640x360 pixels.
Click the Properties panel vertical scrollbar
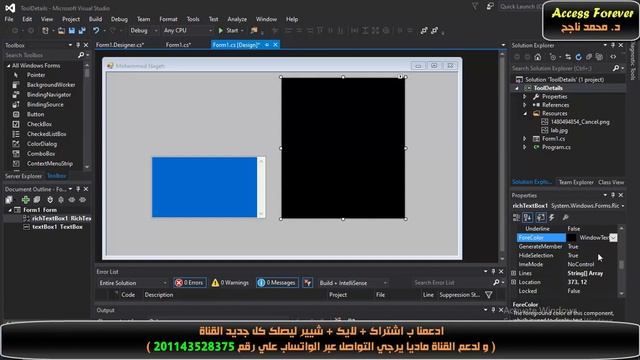coord(621,260)
